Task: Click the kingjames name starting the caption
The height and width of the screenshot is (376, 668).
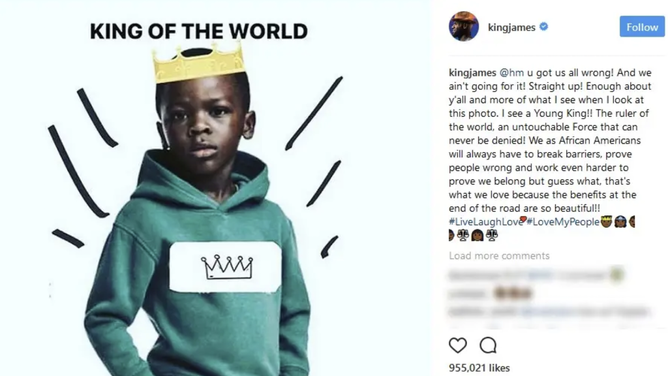Action: pos(472,73)
